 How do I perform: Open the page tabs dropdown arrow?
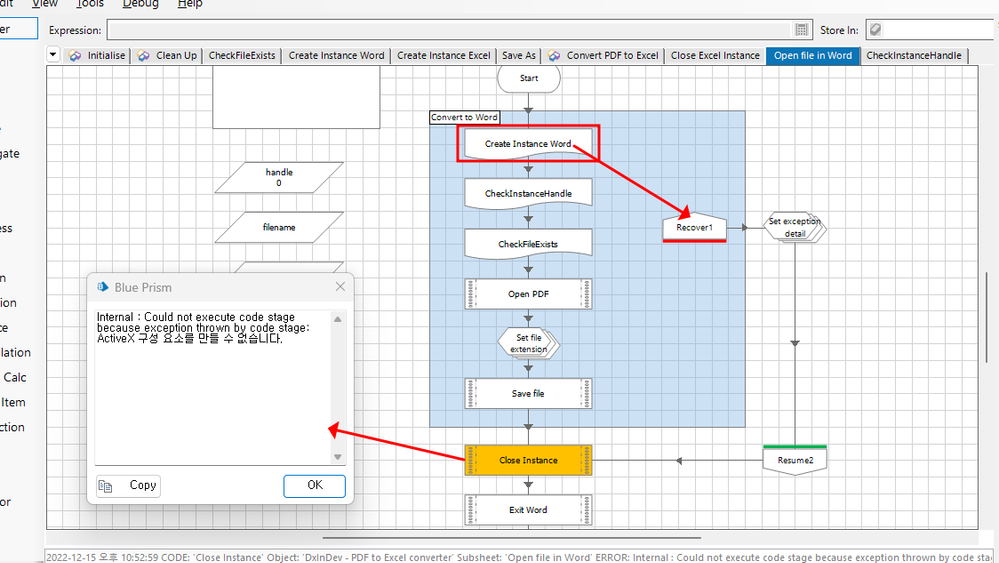(x=54, y=55)
